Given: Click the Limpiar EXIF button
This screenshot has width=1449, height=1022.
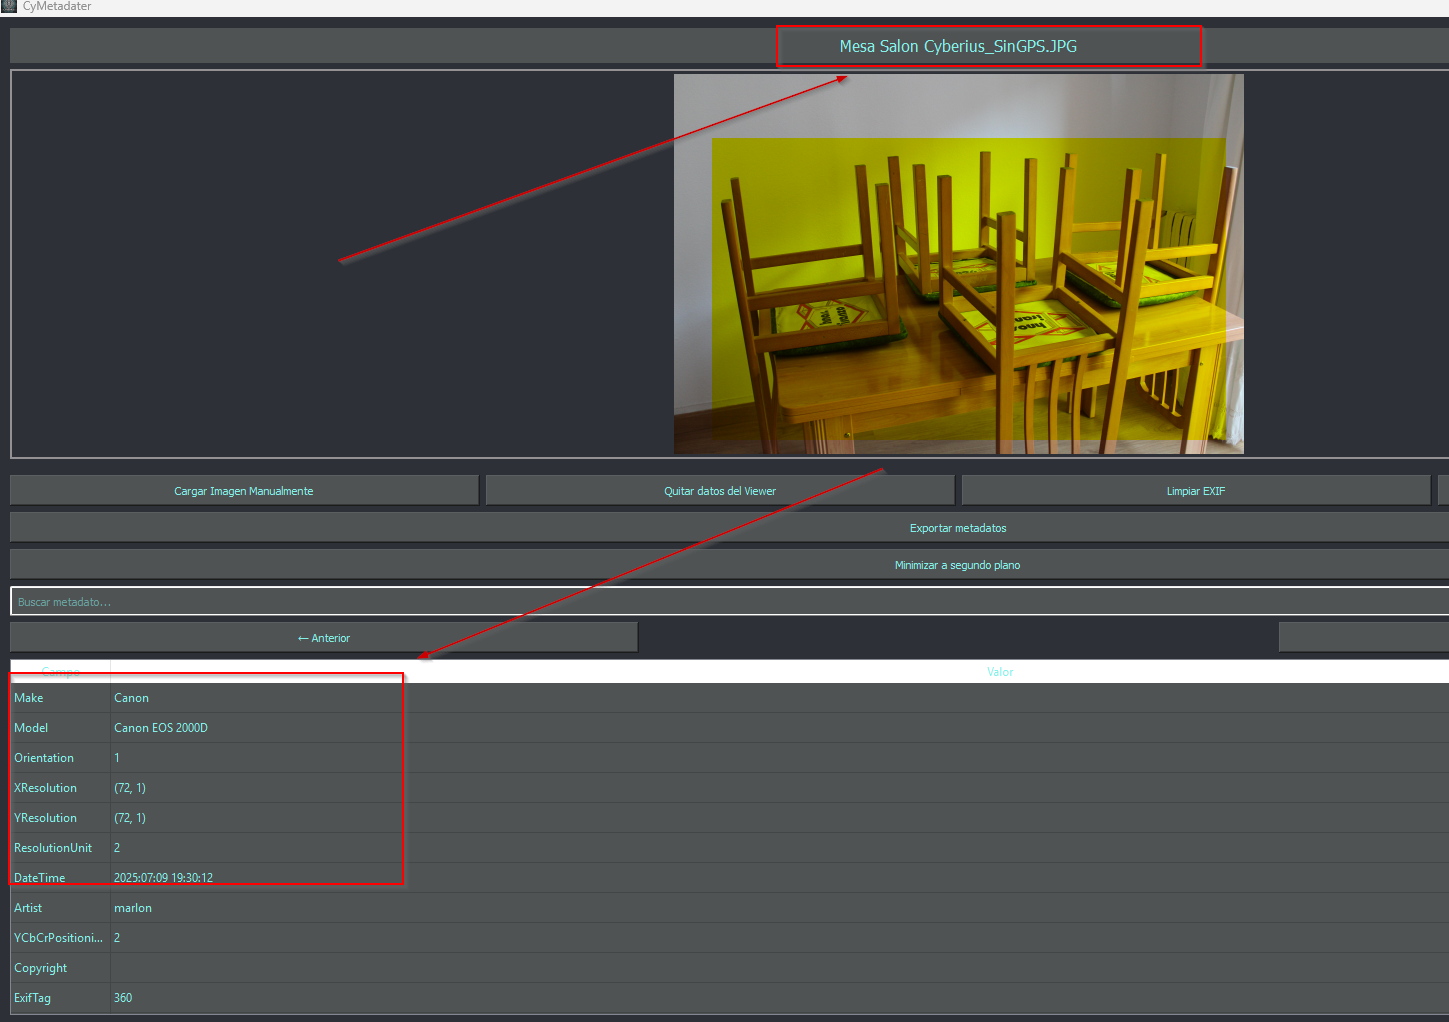Looking at the screenshot, I should [x=1196, y=491].
